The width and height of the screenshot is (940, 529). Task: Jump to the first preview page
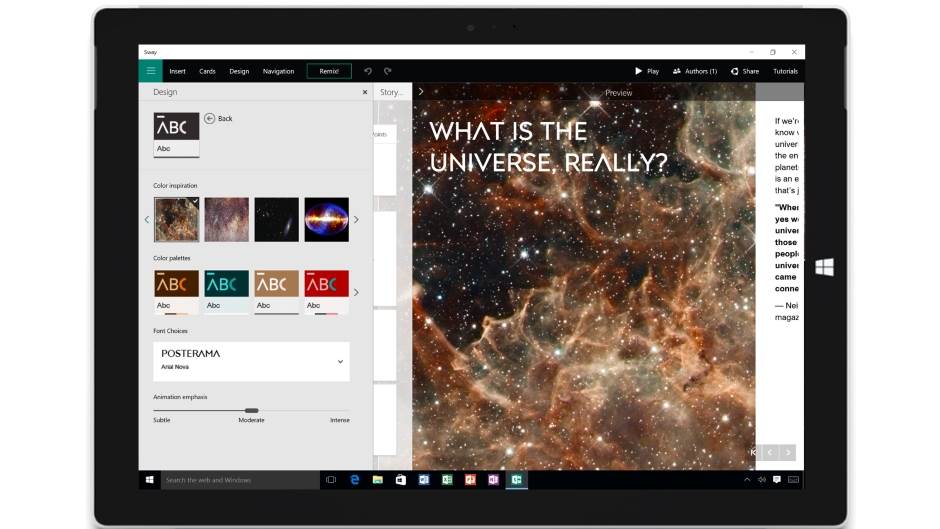point(753,452)
